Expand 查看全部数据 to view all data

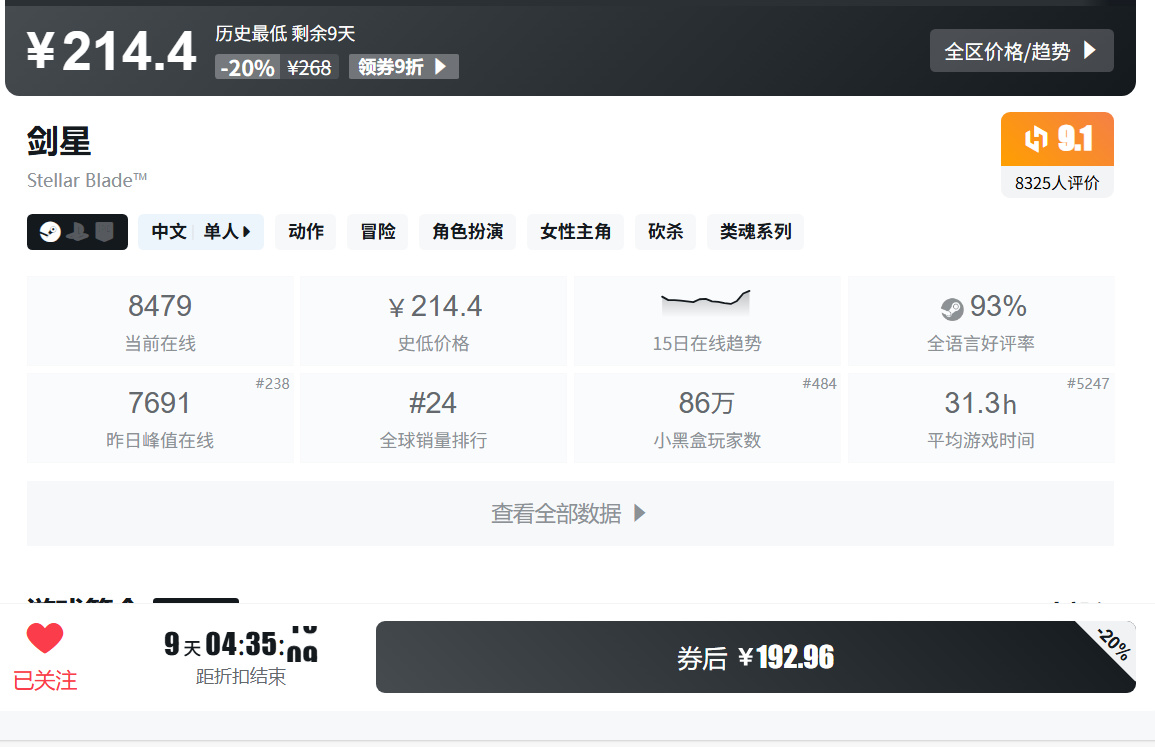[x=570, y=513]
